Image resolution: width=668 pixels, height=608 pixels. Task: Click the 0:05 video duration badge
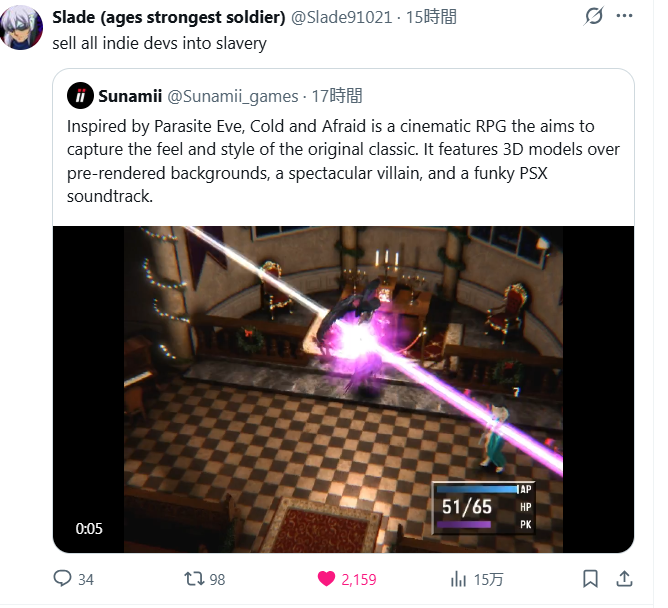89,529
